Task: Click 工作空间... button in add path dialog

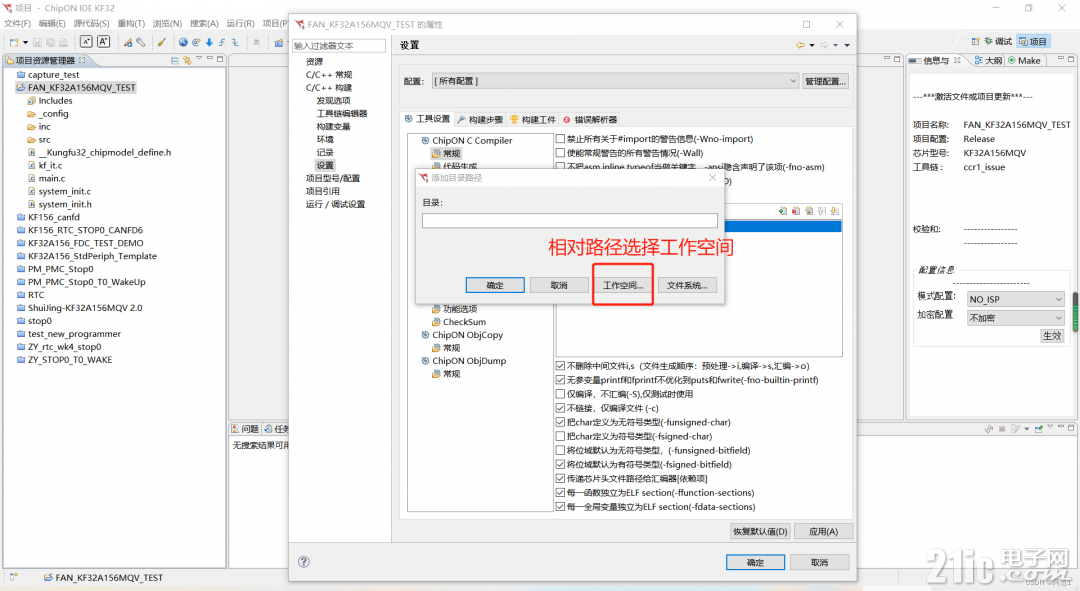Action: 623,285
